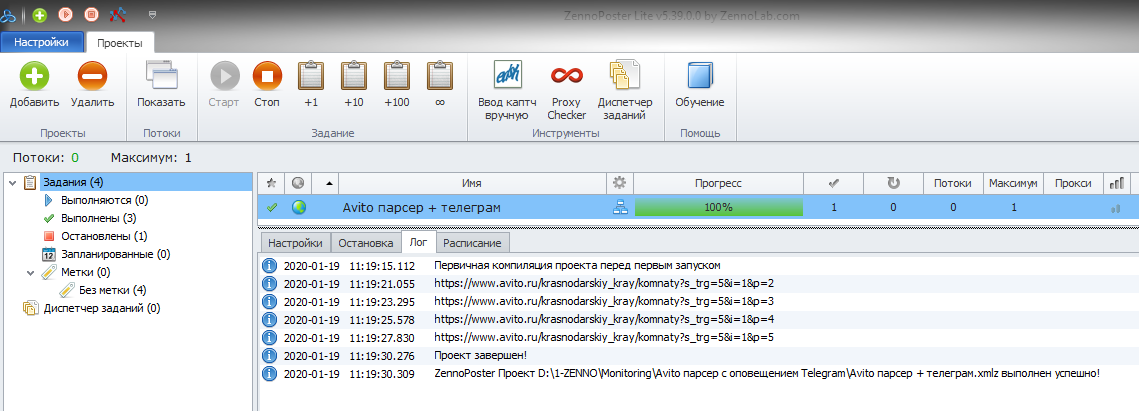Click the globe icon on Avito row

[299, 208]
